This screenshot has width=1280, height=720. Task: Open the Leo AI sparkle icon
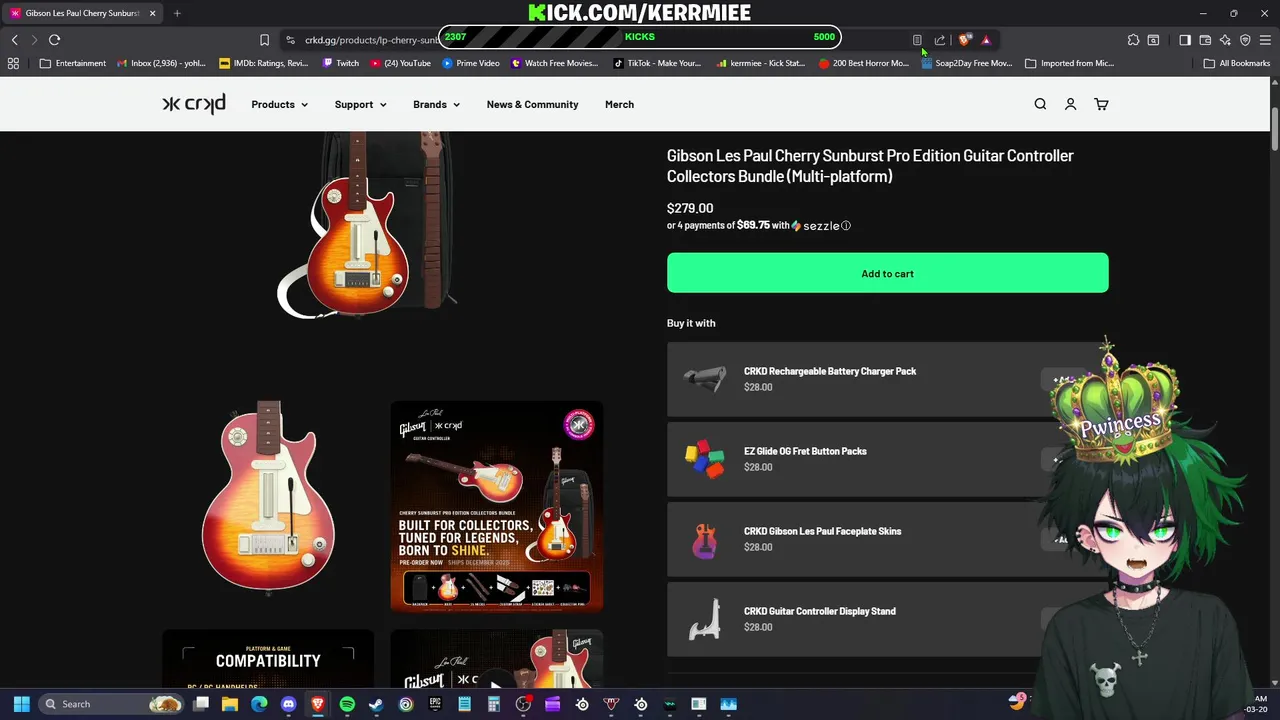(x=1225, y=40)
